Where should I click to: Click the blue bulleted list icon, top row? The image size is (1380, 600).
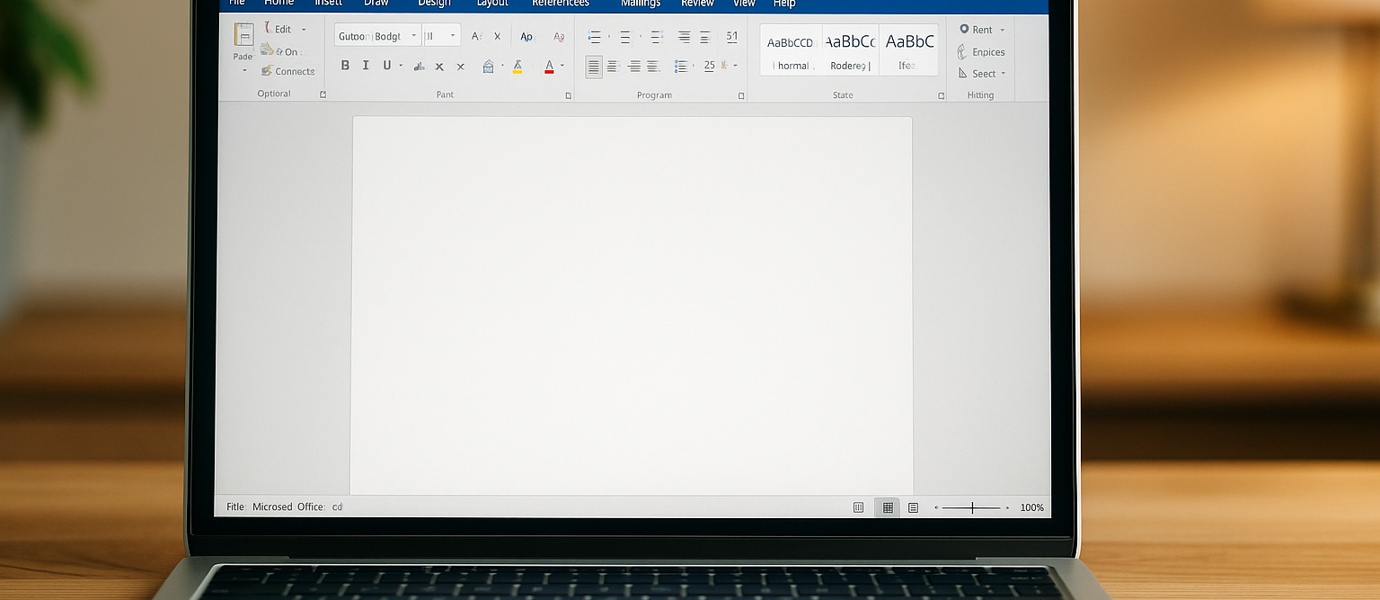594,37
